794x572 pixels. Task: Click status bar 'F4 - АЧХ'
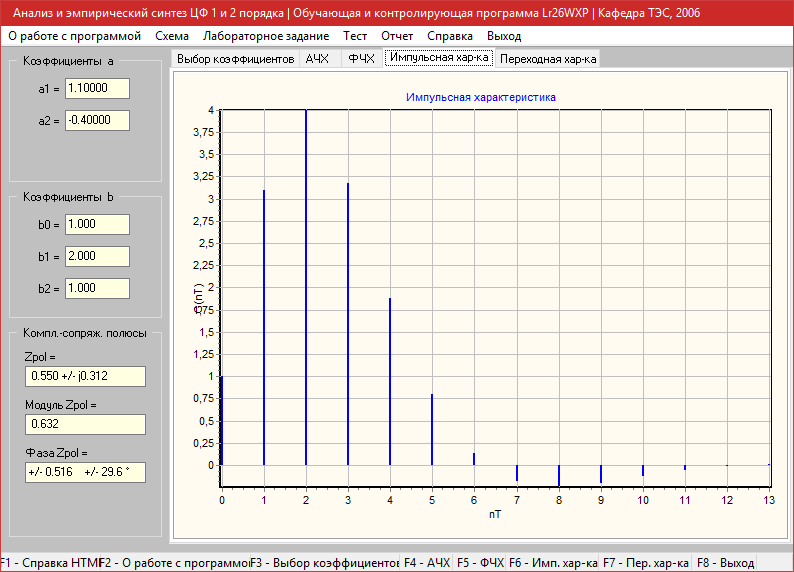pyautogui.click(x=427, y=563)
